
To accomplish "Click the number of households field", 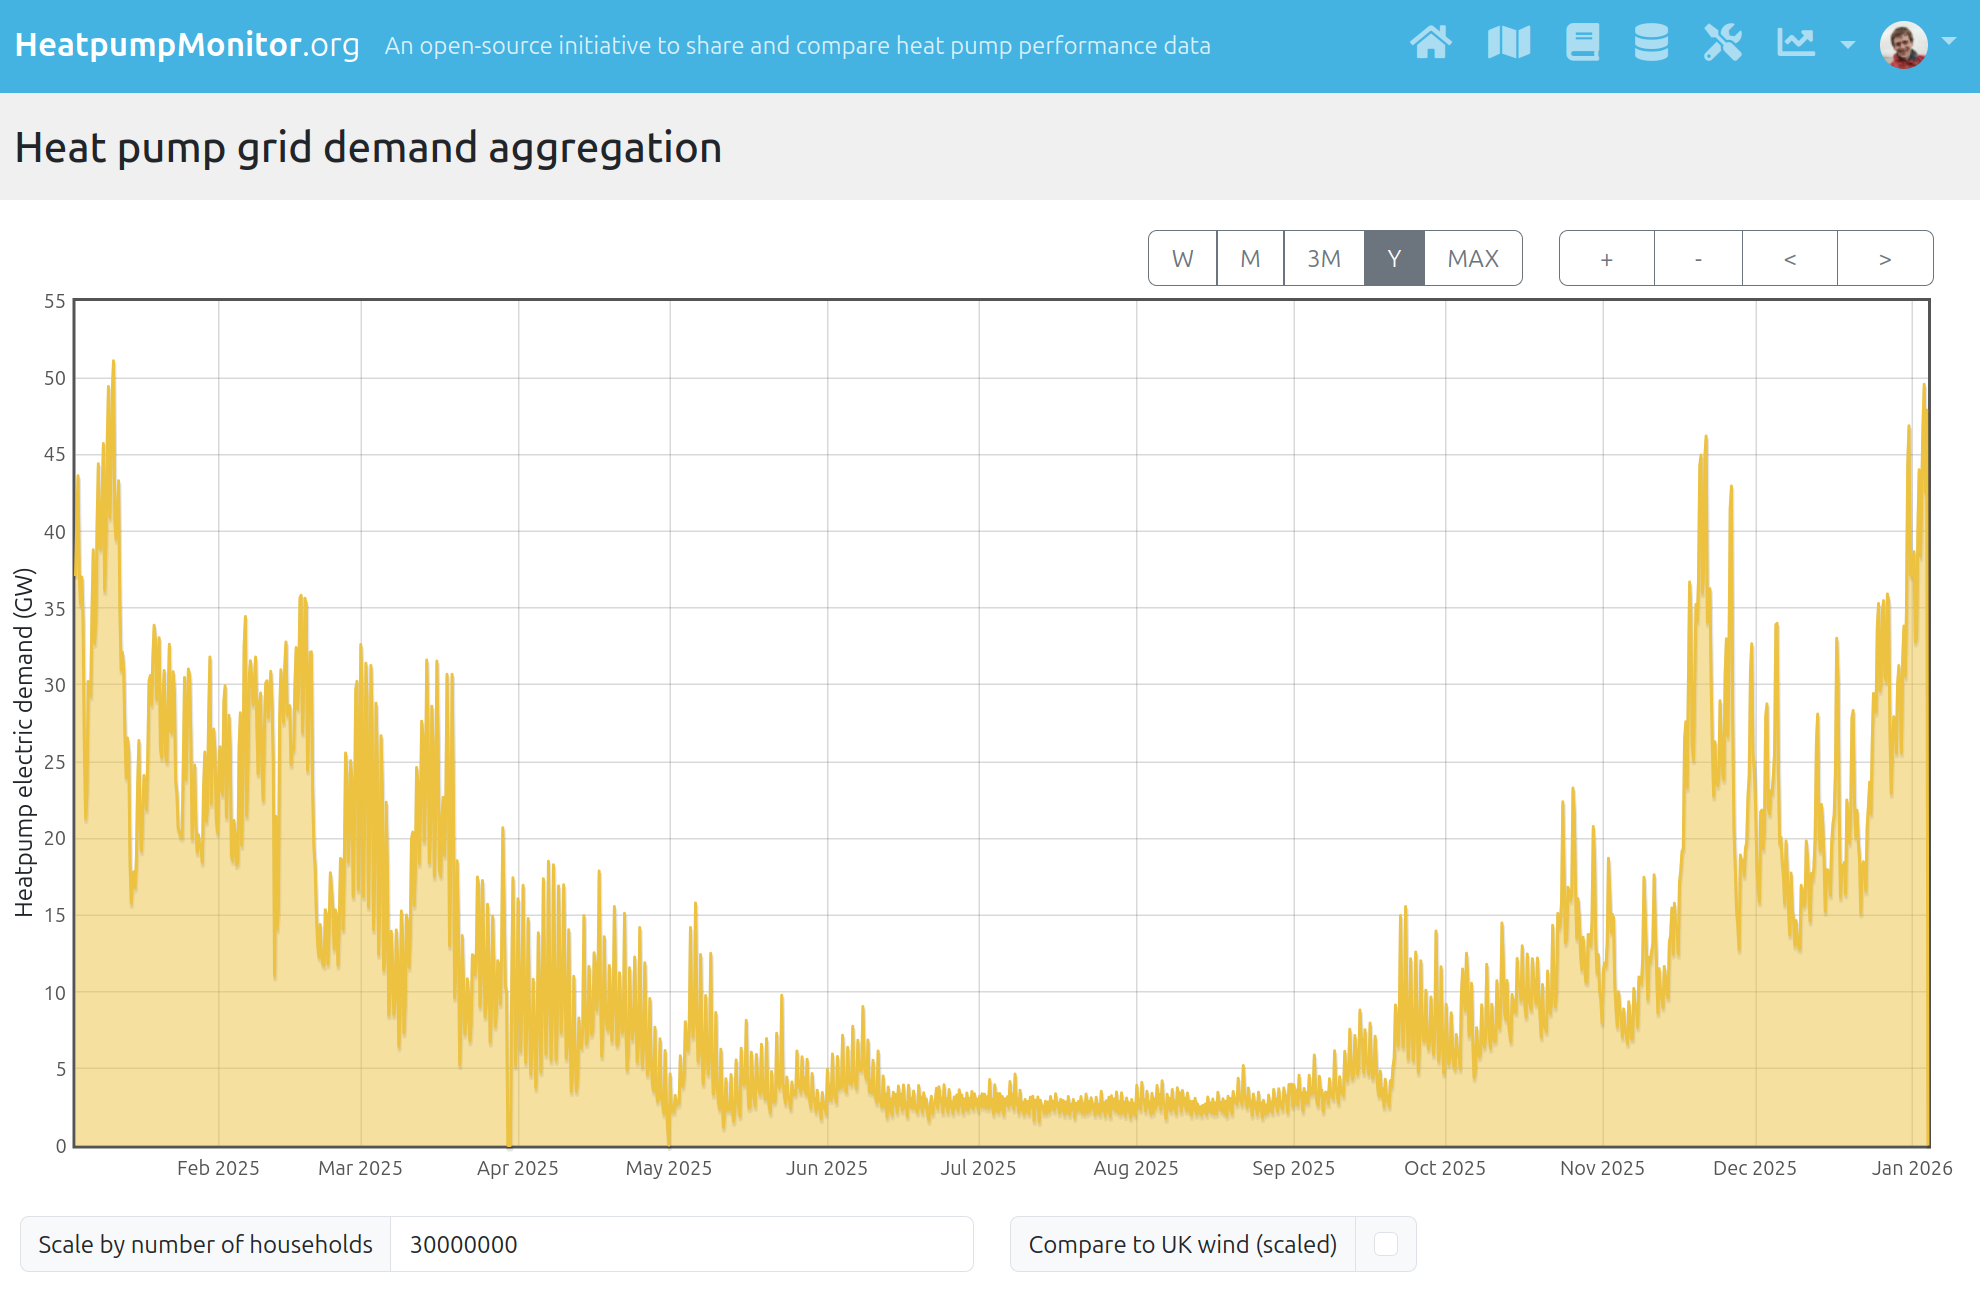I will [680, 1244].
